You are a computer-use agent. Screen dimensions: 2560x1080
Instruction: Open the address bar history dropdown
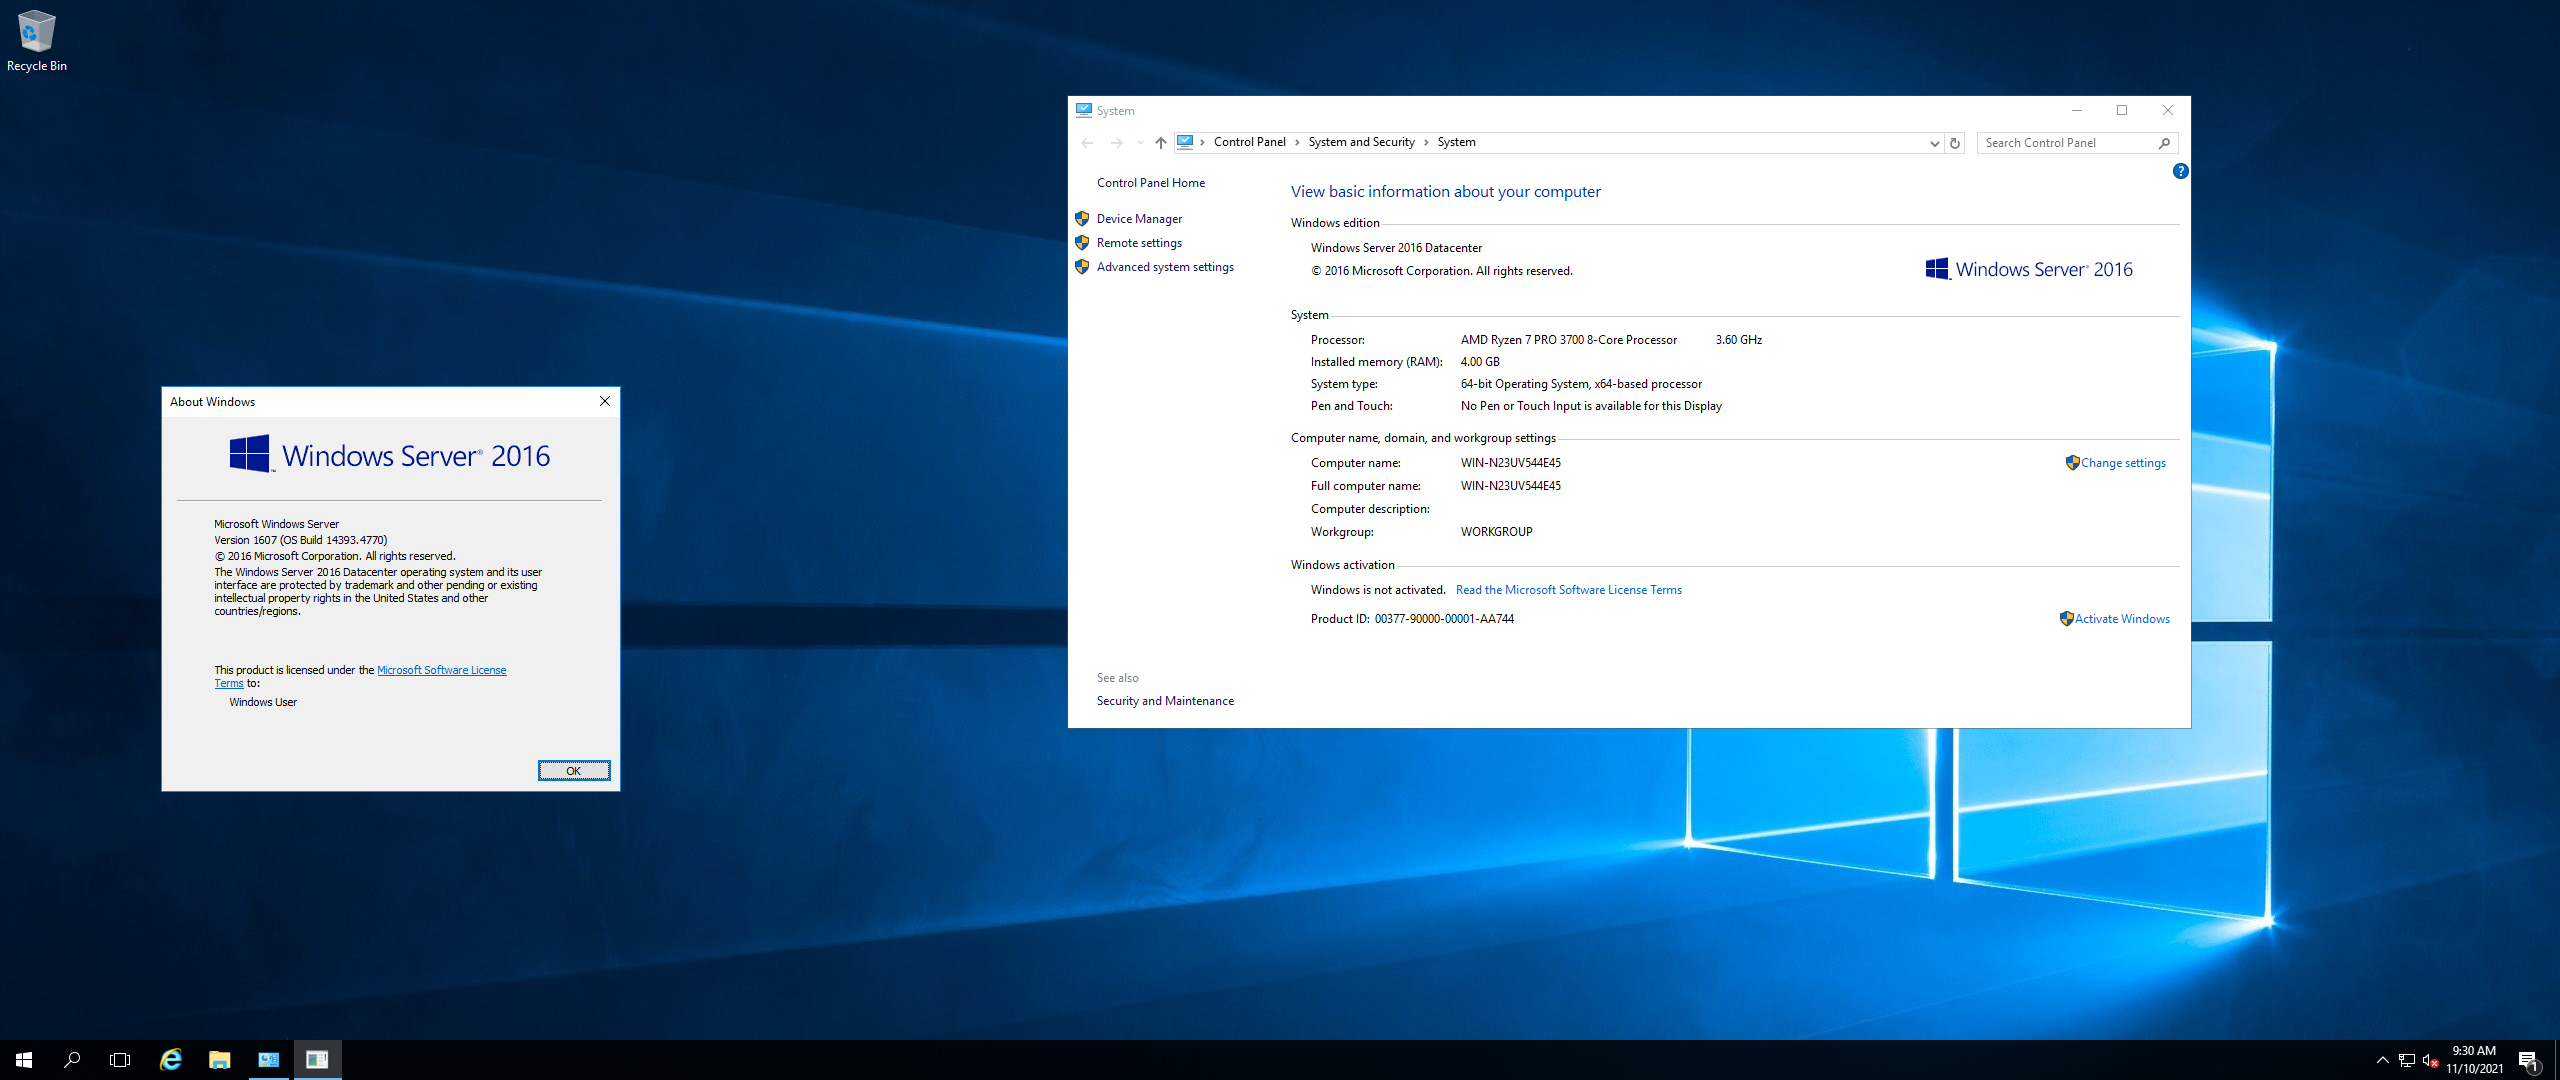point(1934,143)
